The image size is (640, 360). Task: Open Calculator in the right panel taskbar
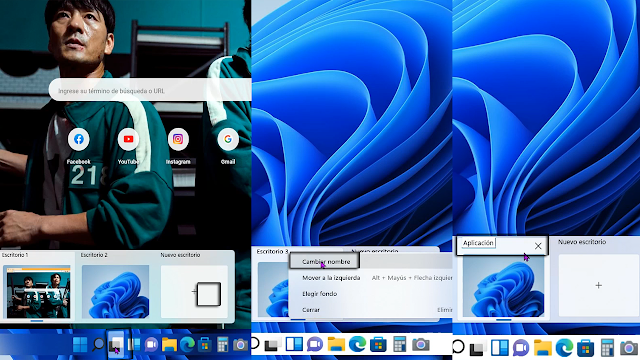(x=607, y=348)
